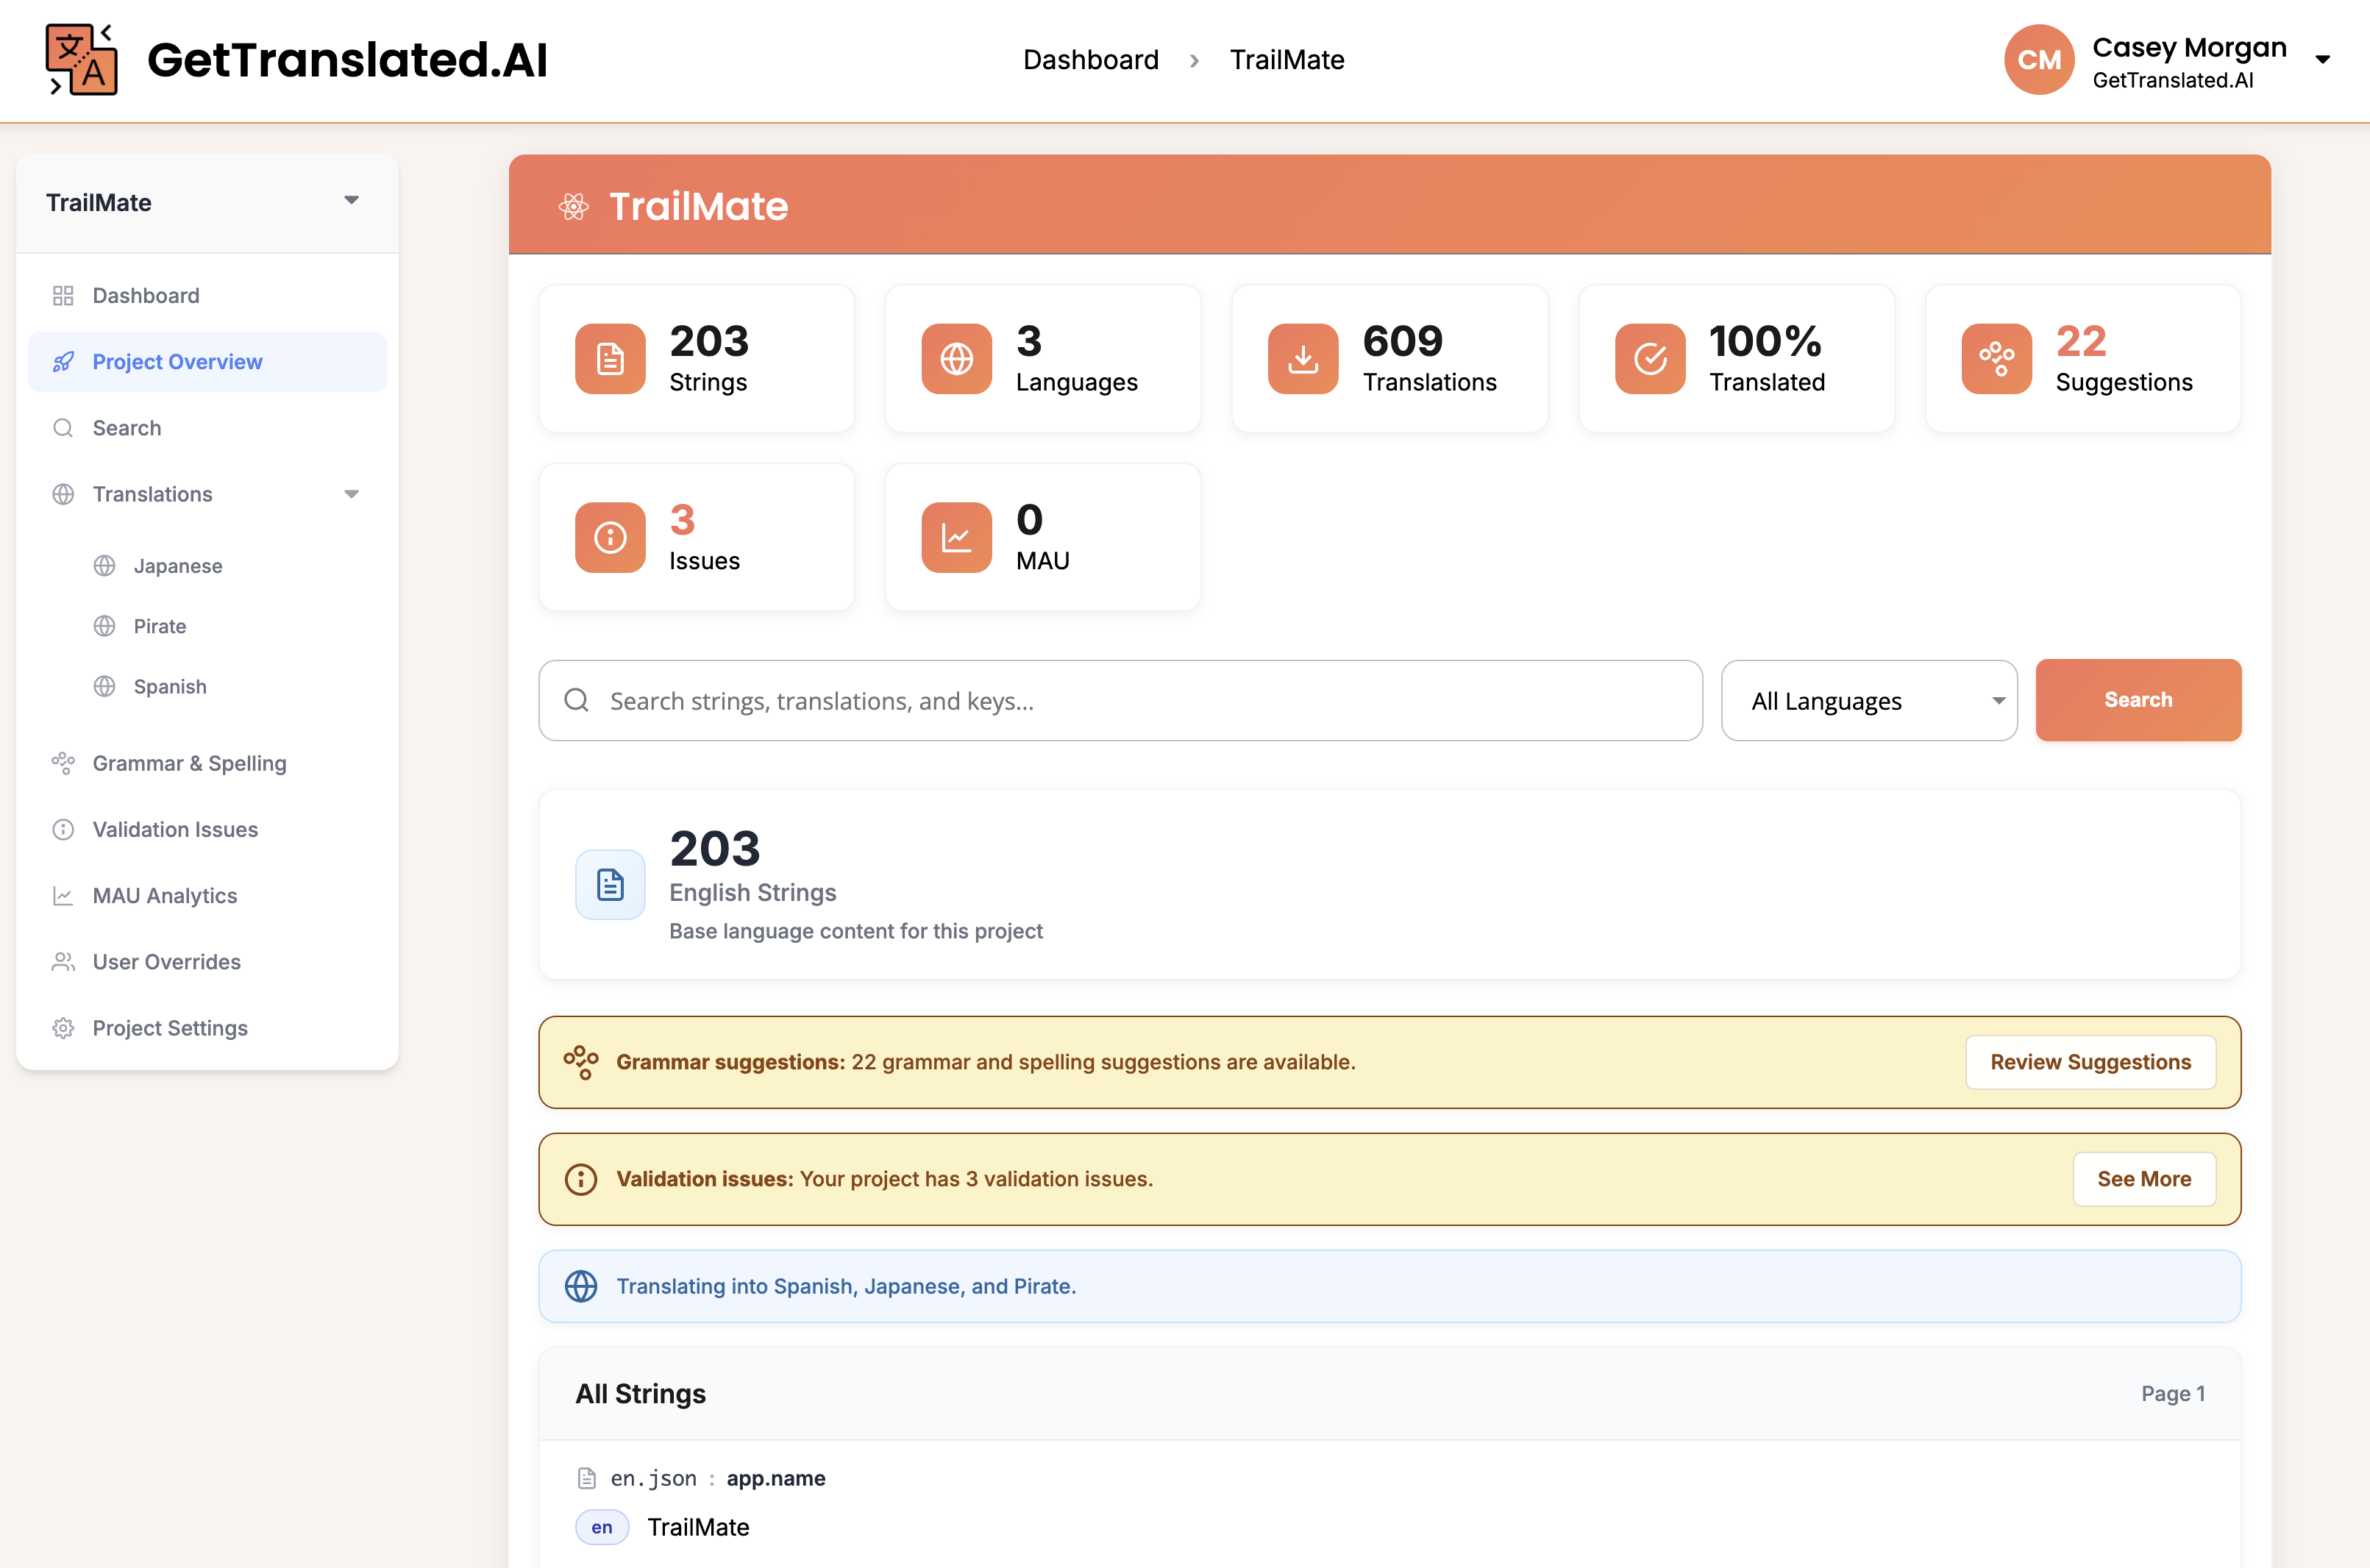Select the MAU Analytics chart icon
Viewport: 2370px width, 1568px height.
pyautogui.click(x=63, y=895)
